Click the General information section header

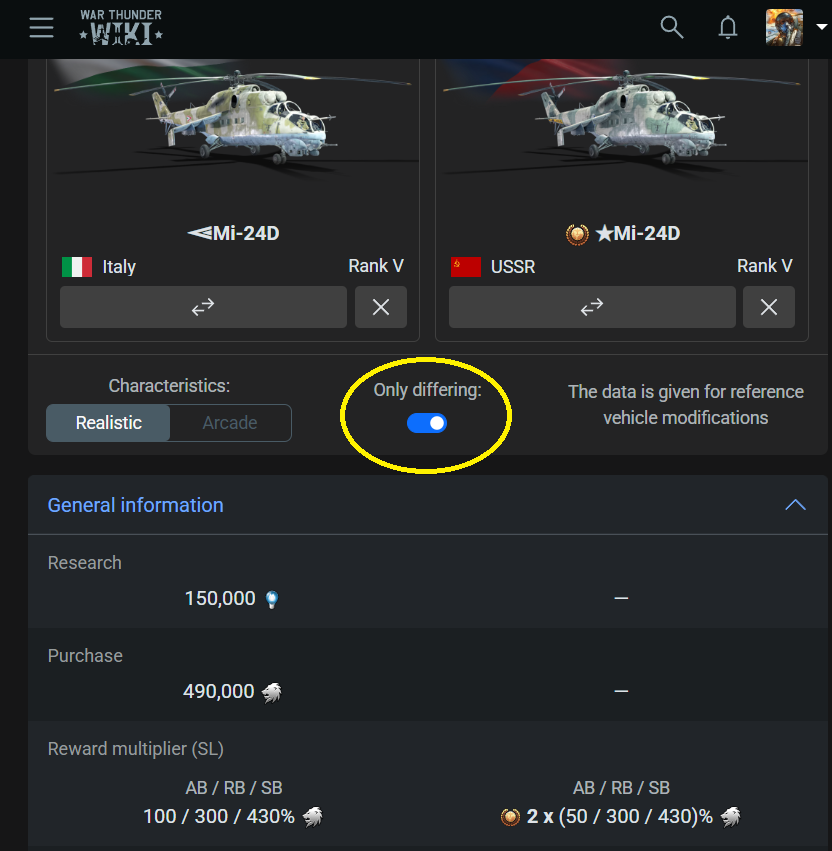click(136, 505)
